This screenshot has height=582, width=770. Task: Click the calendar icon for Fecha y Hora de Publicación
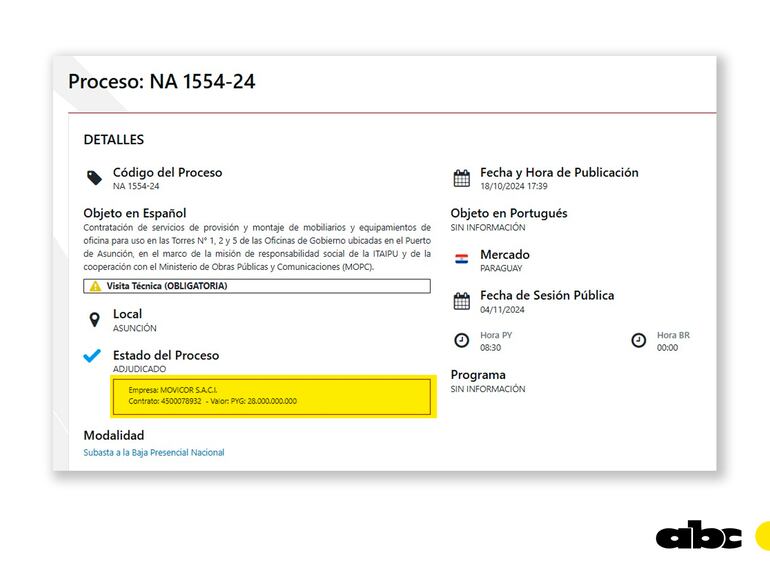[461, 179]
